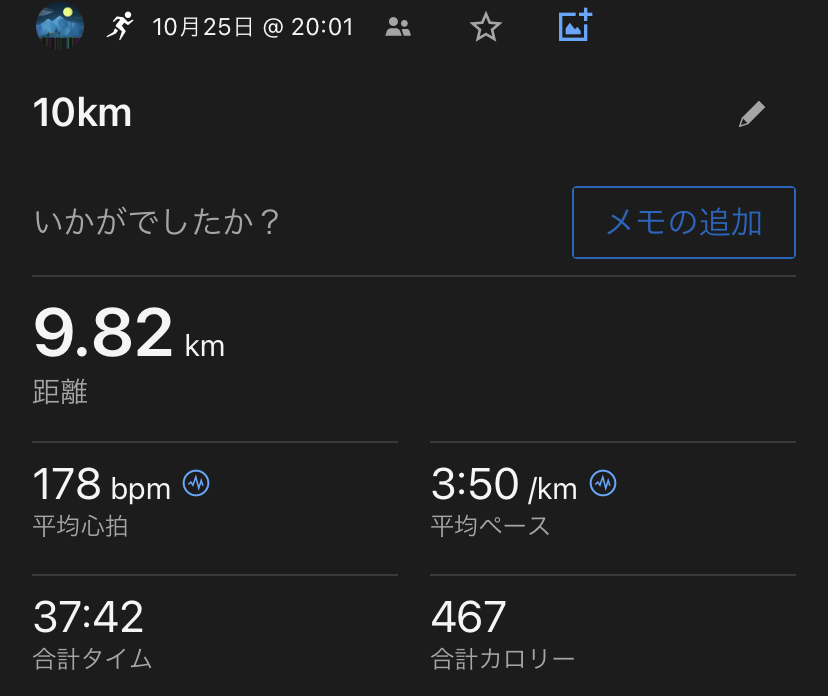Edit the activity name with pencil icon
Viewport: 828px width, 696px height.
click(x=751, y=115)
